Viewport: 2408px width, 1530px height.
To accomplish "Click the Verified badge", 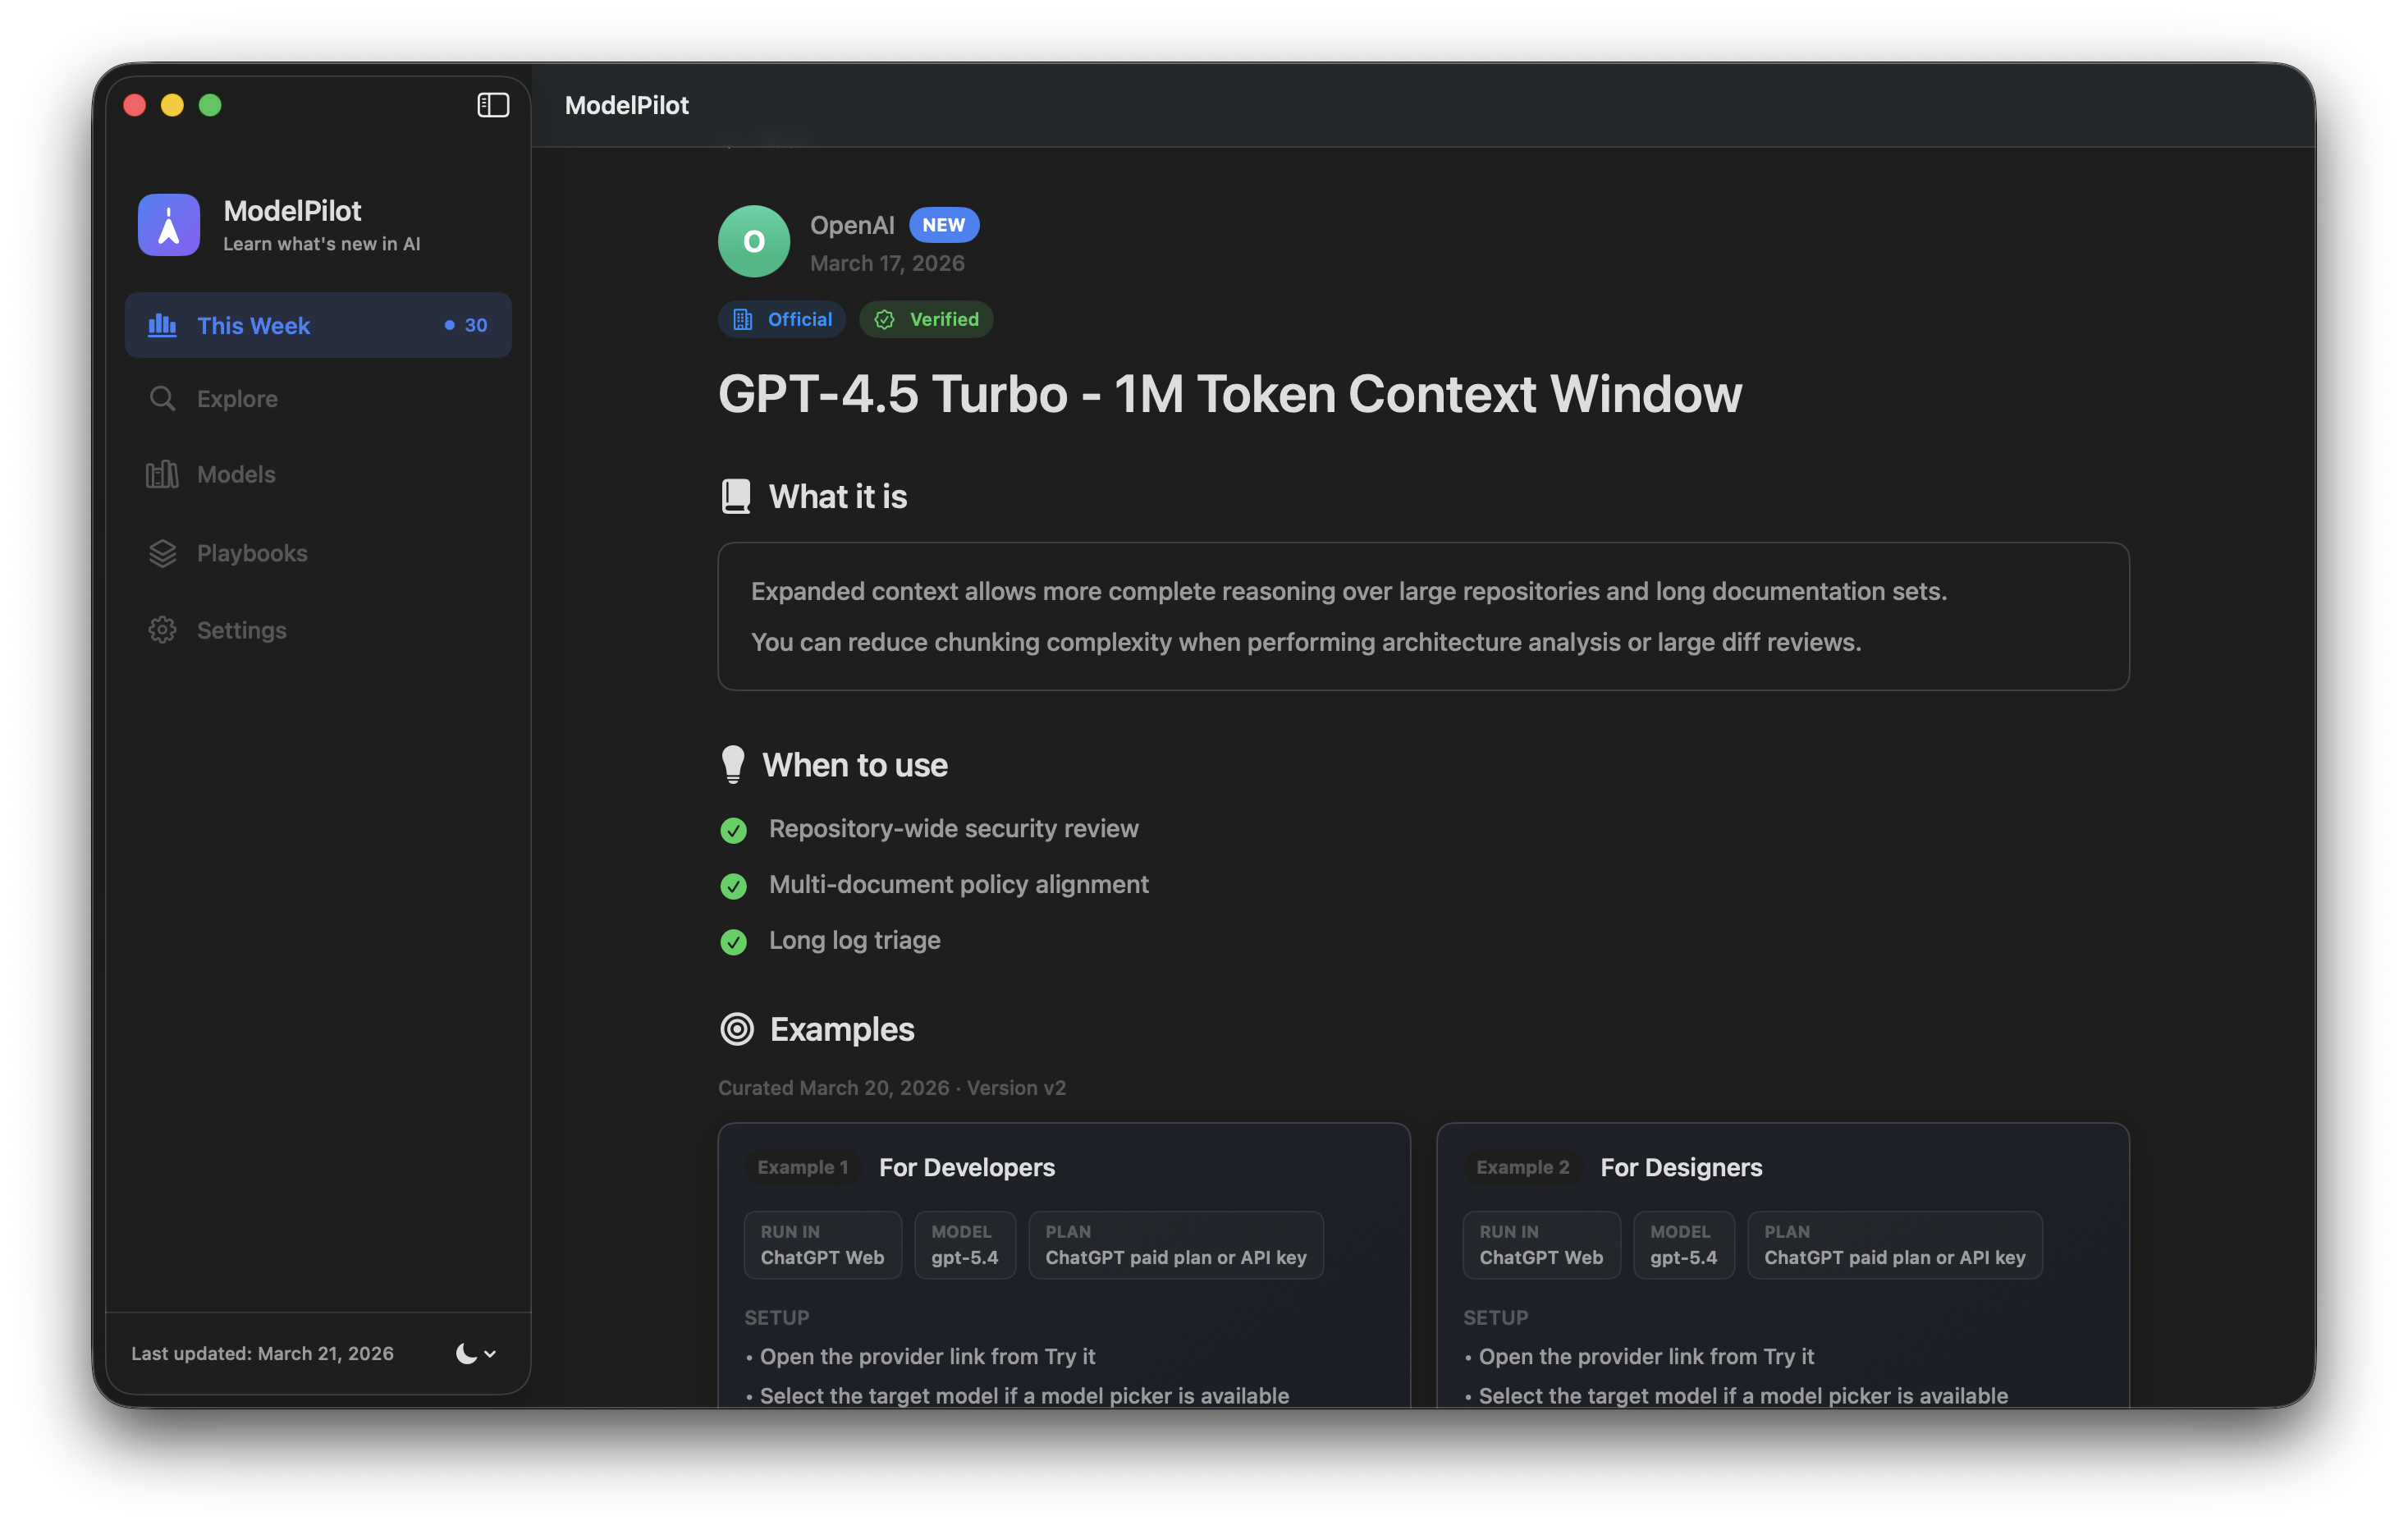I will coord(925,318).
